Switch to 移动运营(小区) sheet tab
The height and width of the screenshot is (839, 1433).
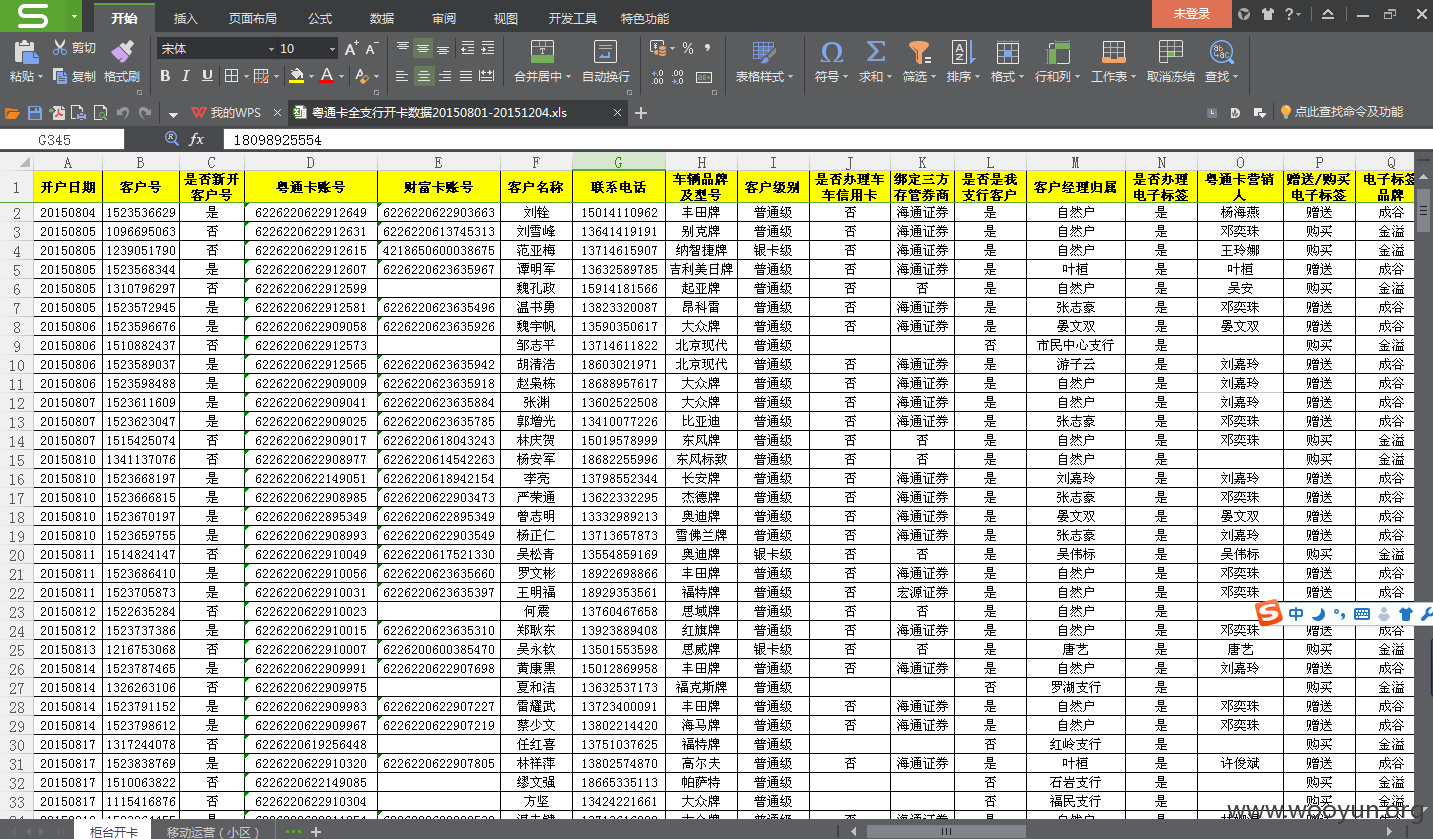[x=212, y=832]
